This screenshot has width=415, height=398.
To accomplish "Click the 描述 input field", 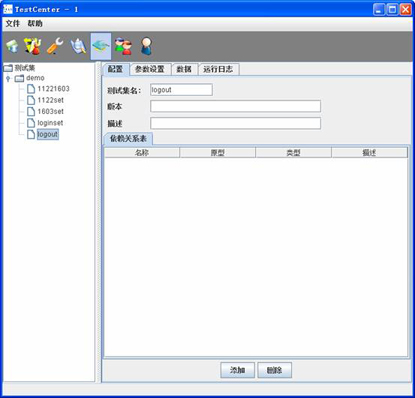I will pyautogui.click(x=235, y=123).
